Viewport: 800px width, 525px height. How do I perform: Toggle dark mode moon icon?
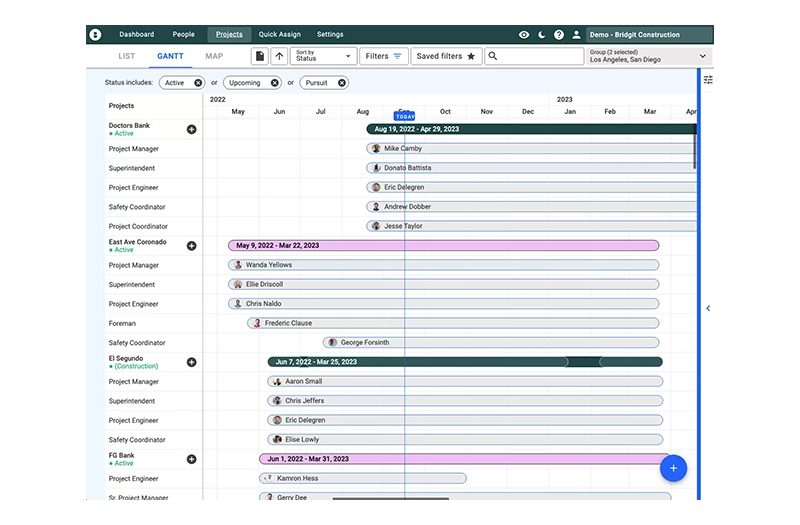pyautogui.click(x=541, y=35)
